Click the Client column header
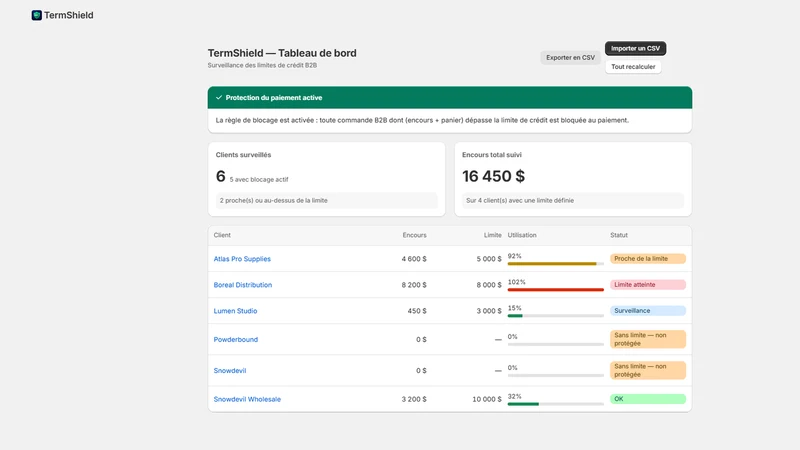800x450 pixels. coord(222,235)
